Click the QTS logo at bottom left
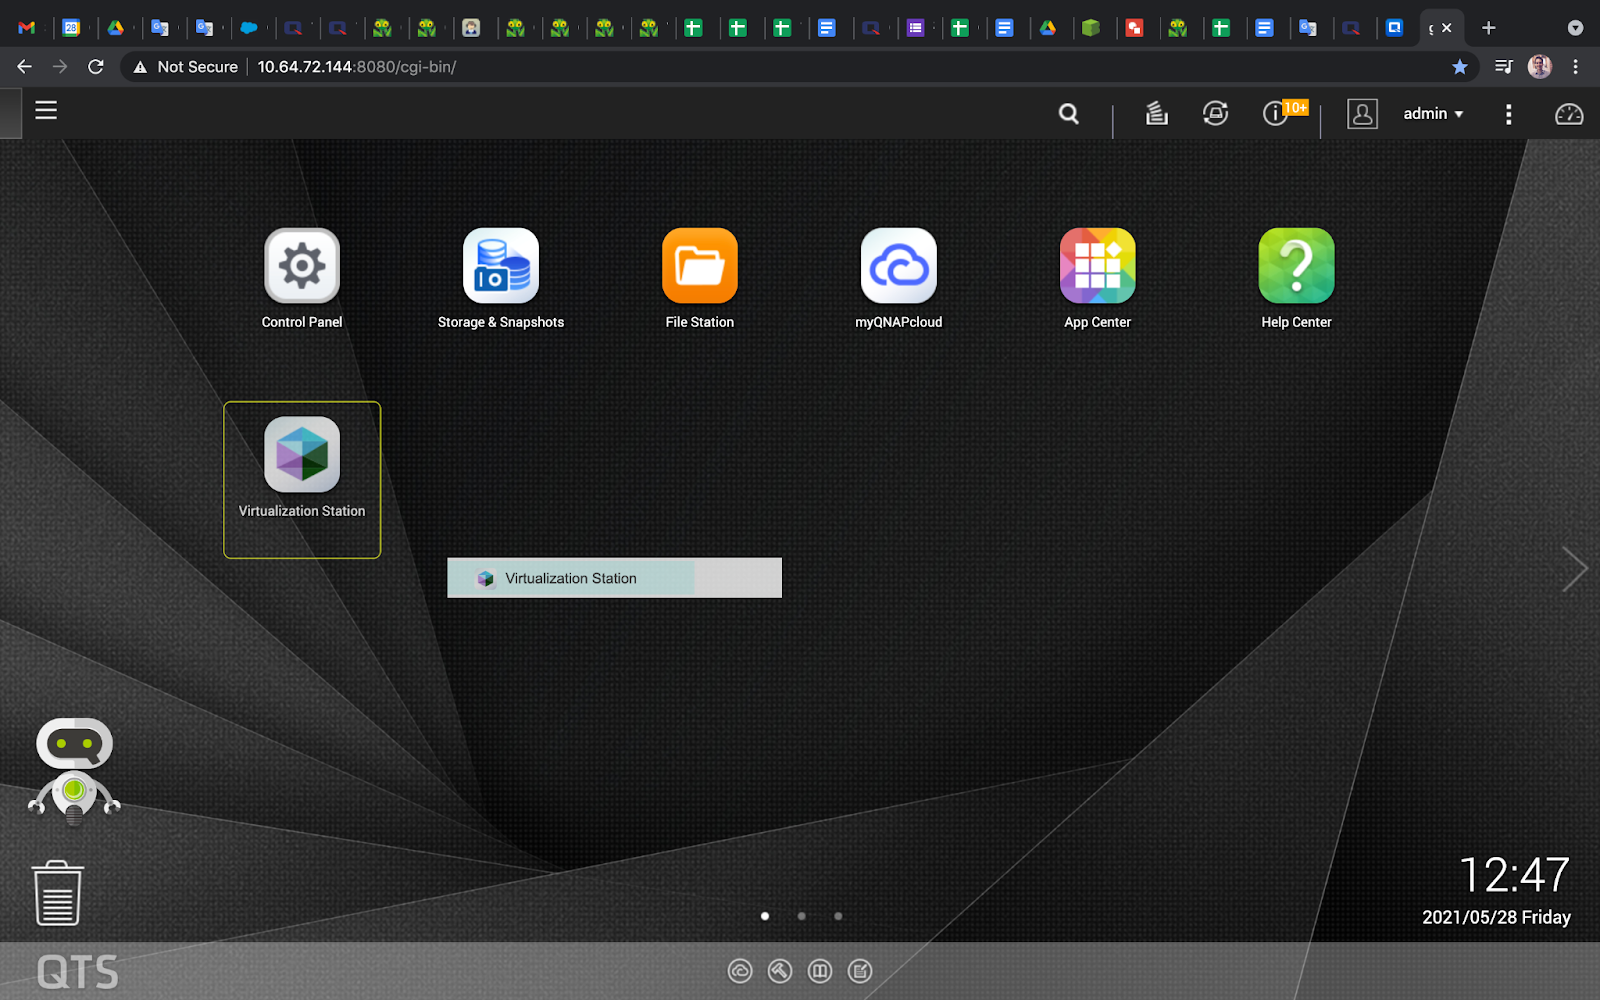The width and height of the screenshot is (1600, 1000). [77, 972]
